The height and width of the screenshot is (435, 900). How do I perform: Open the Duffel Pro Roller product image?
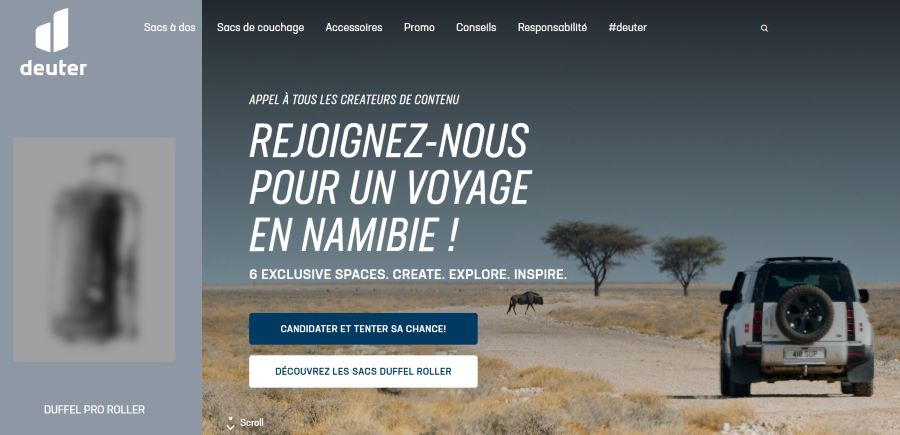[x=94, y=250]
